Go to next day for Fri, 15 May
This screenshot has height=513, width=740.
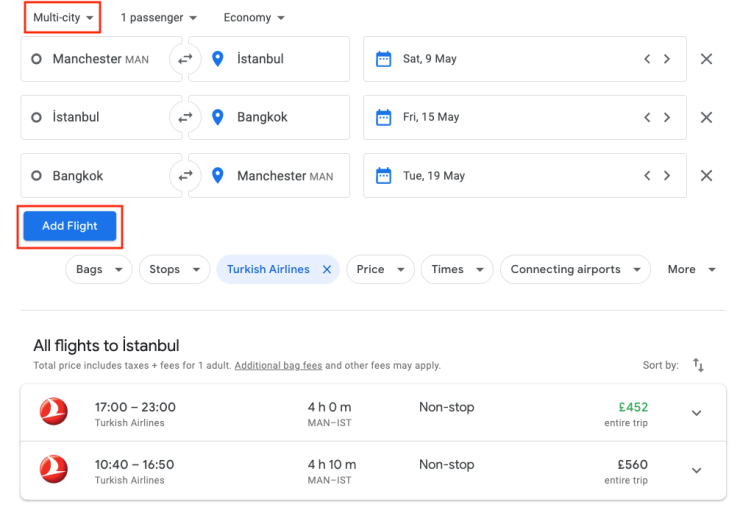(x=667, y=117)
